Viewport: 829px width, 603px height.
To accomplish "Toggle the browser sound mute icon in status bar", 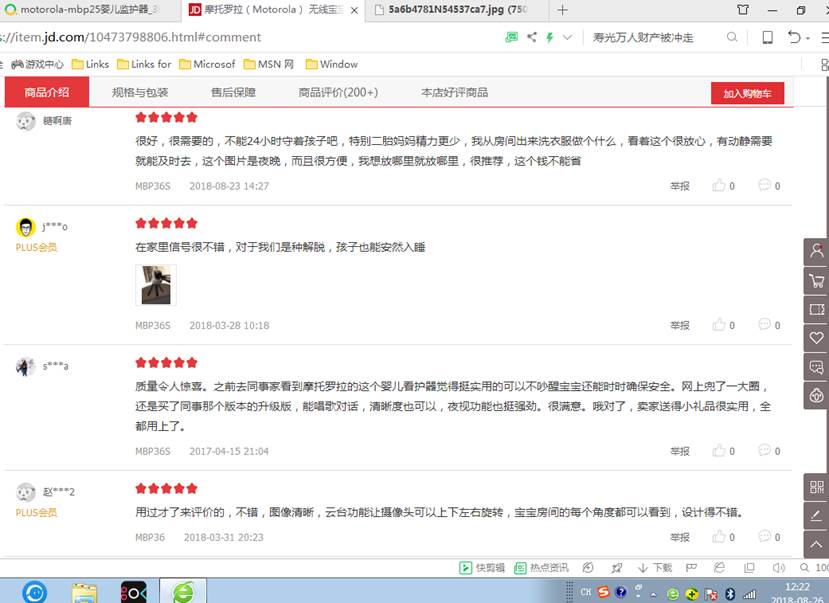I will pos(778,568).
